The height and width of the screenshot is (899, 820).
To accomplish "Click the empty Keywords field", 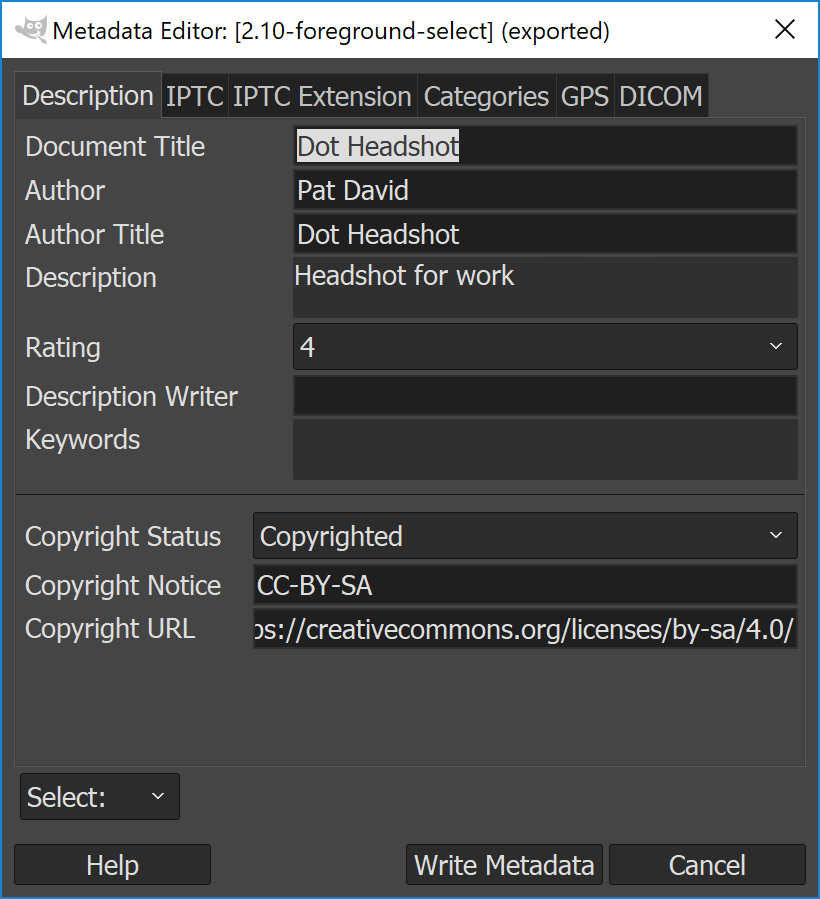I will [545, 450].
